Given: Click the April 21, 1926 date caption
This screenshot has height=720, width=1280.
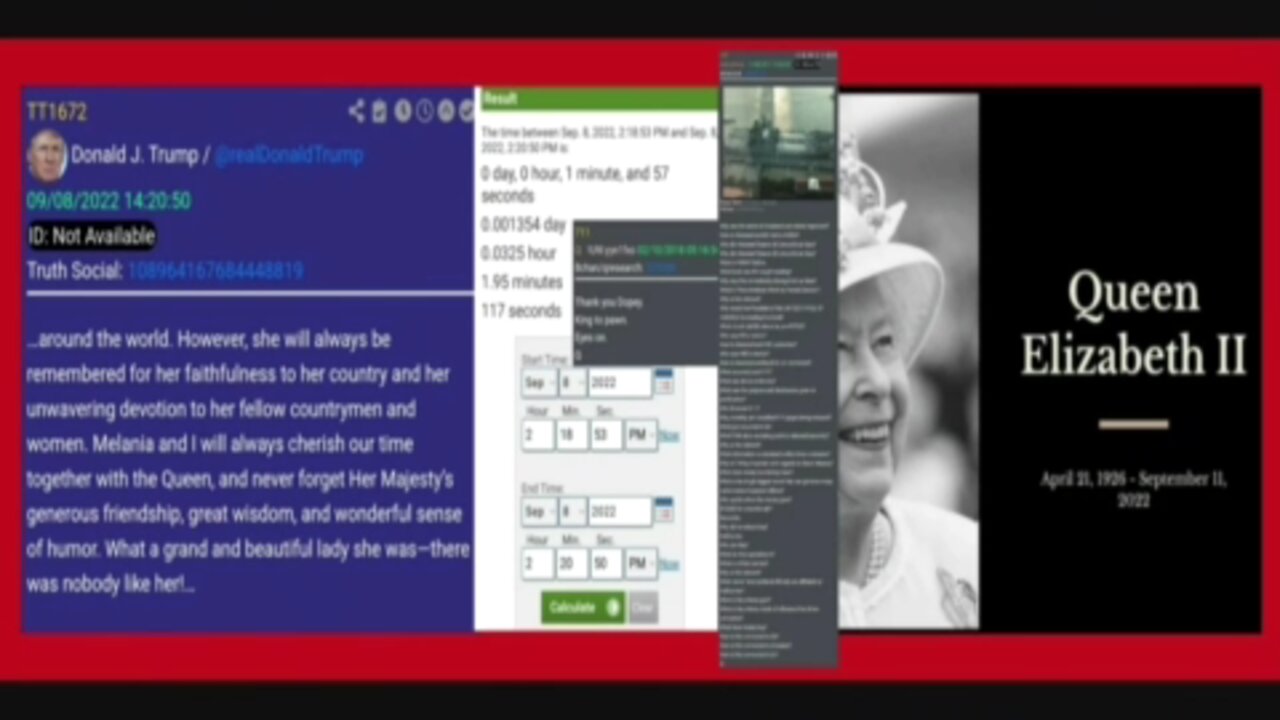Looking at the screenshot, I should (1133, 489).
